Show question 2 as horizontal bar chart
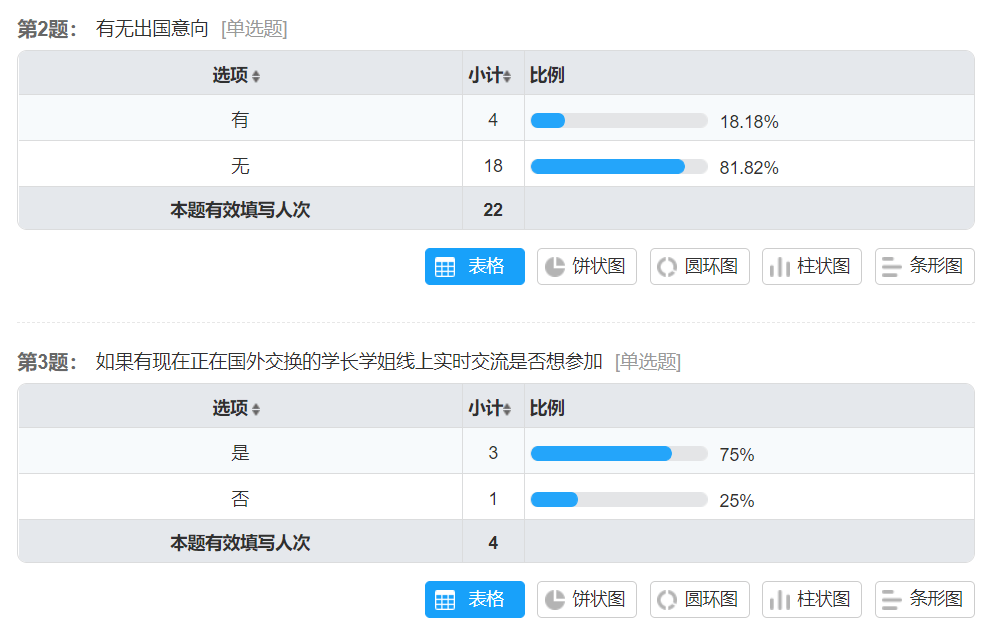993x639 pixels. pos(924,267)
